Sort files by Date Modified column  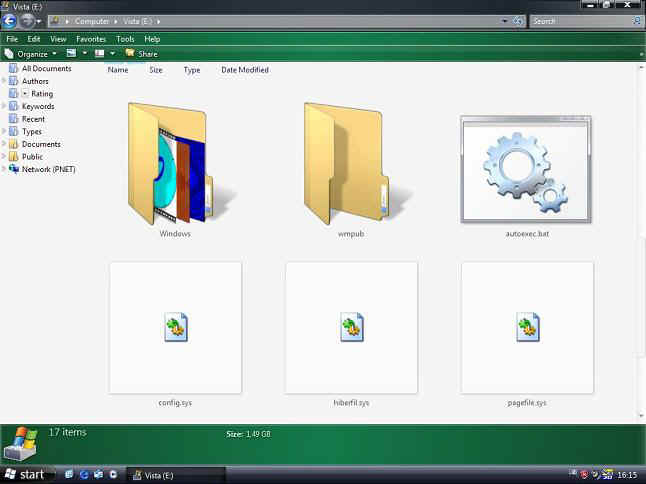(x=244, y=70)
